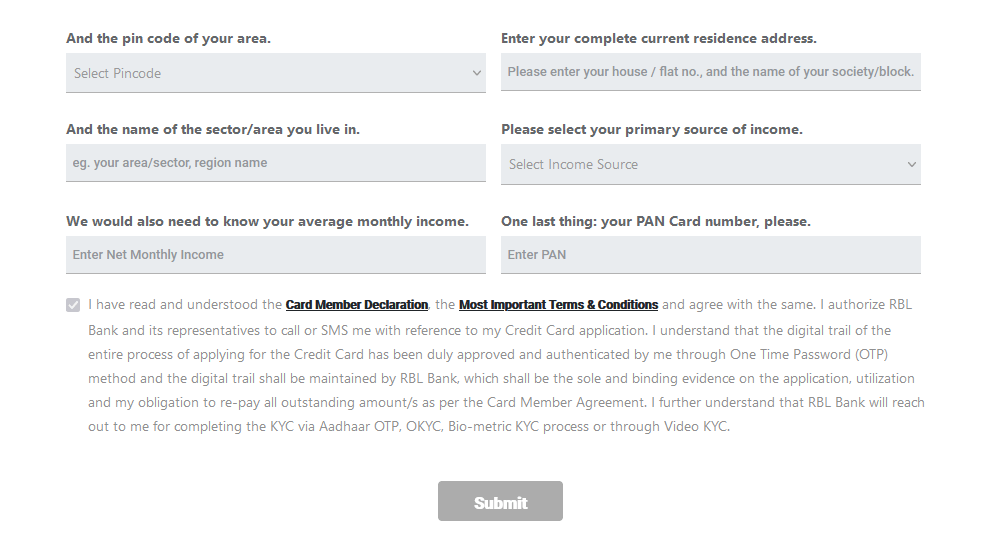Click the "primary source of income" label
This screenshot has width=1006, height=558.
(x=652, y=130)
